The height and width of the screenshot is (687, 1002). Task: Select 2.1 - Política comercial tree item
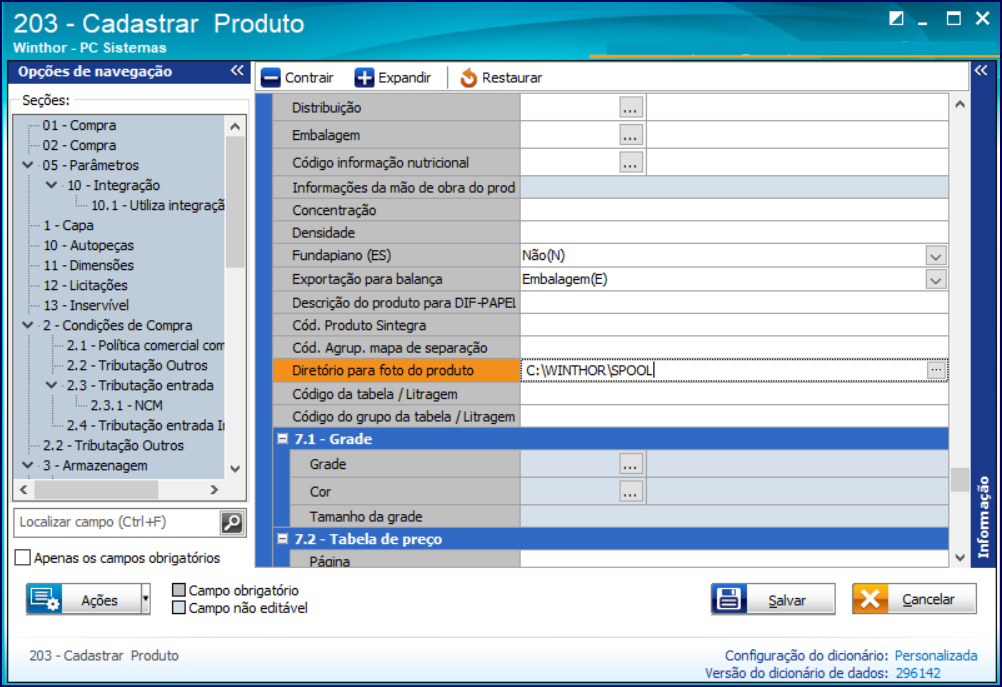[x=145, y=345]
